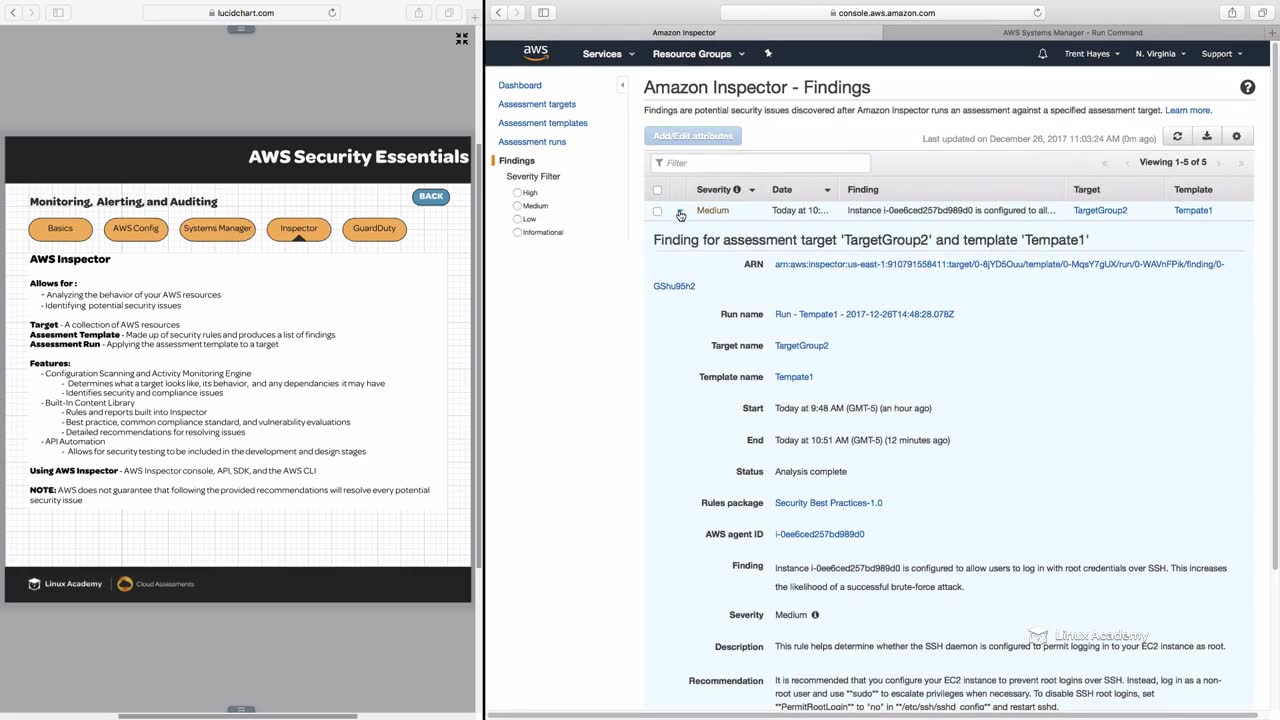Show info icon next to Medium severity detail
Viewport: 1280px width, 720px height.
coord(815,615)
